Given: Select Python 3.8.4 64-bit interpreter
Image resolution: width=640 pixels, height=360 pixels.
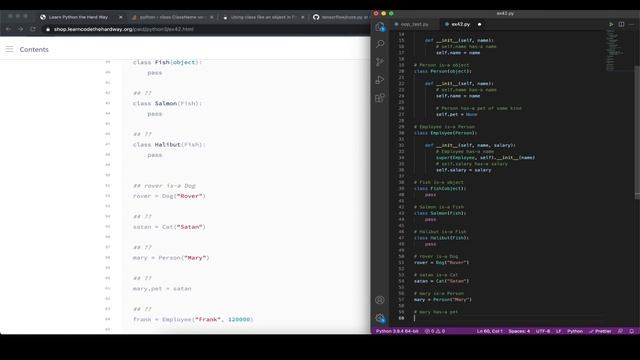Looking at the screenshot, I should click(x=397, y=331).
